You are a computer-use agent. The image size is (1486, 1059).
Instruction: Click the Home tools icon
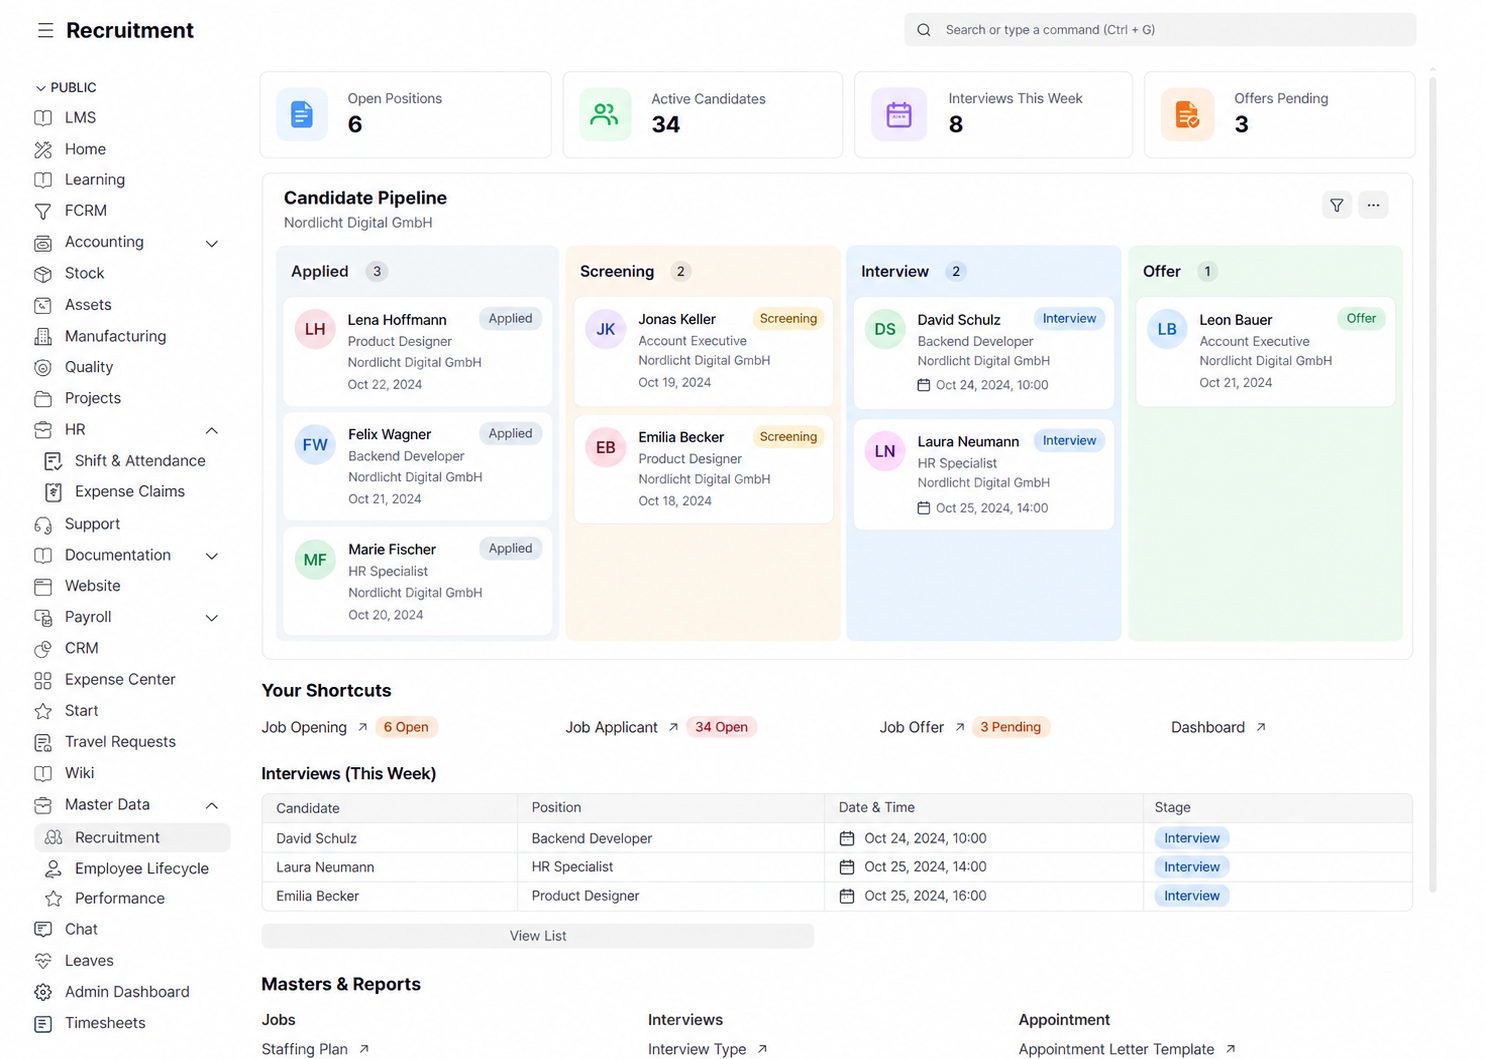coord(43,150)
